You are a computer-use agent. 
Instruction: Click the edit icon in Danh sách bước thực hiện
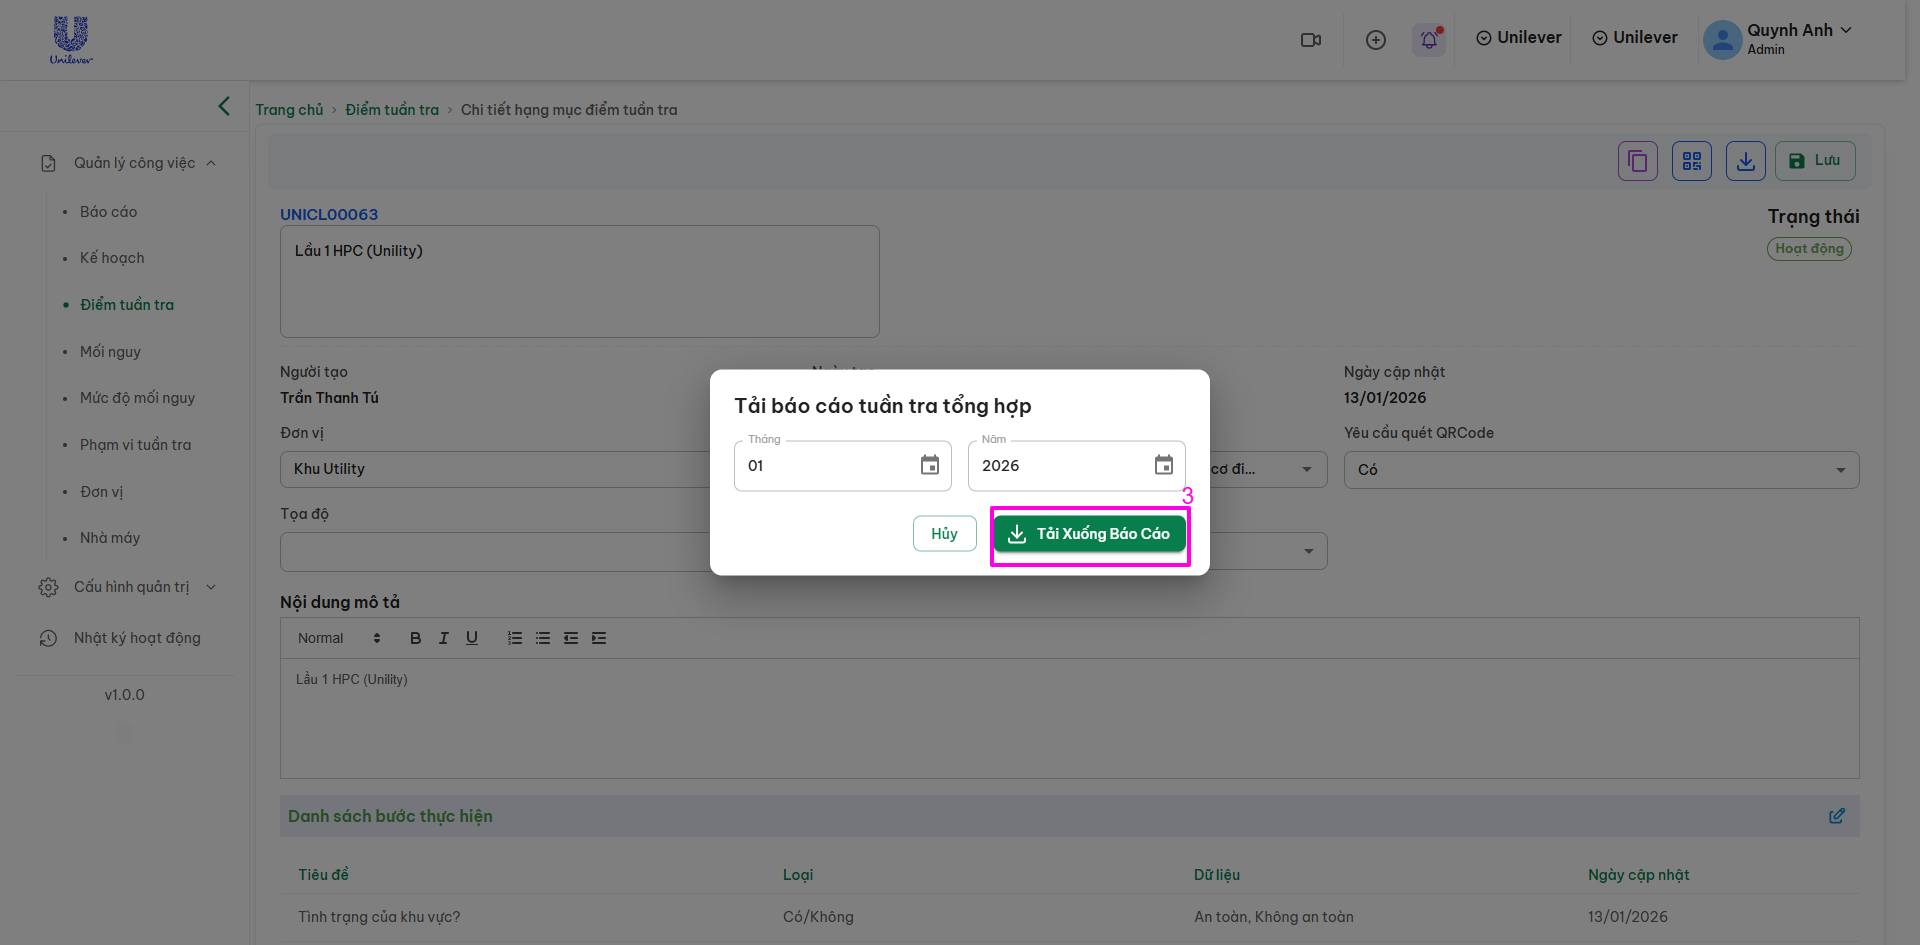tap(1836, 816)
